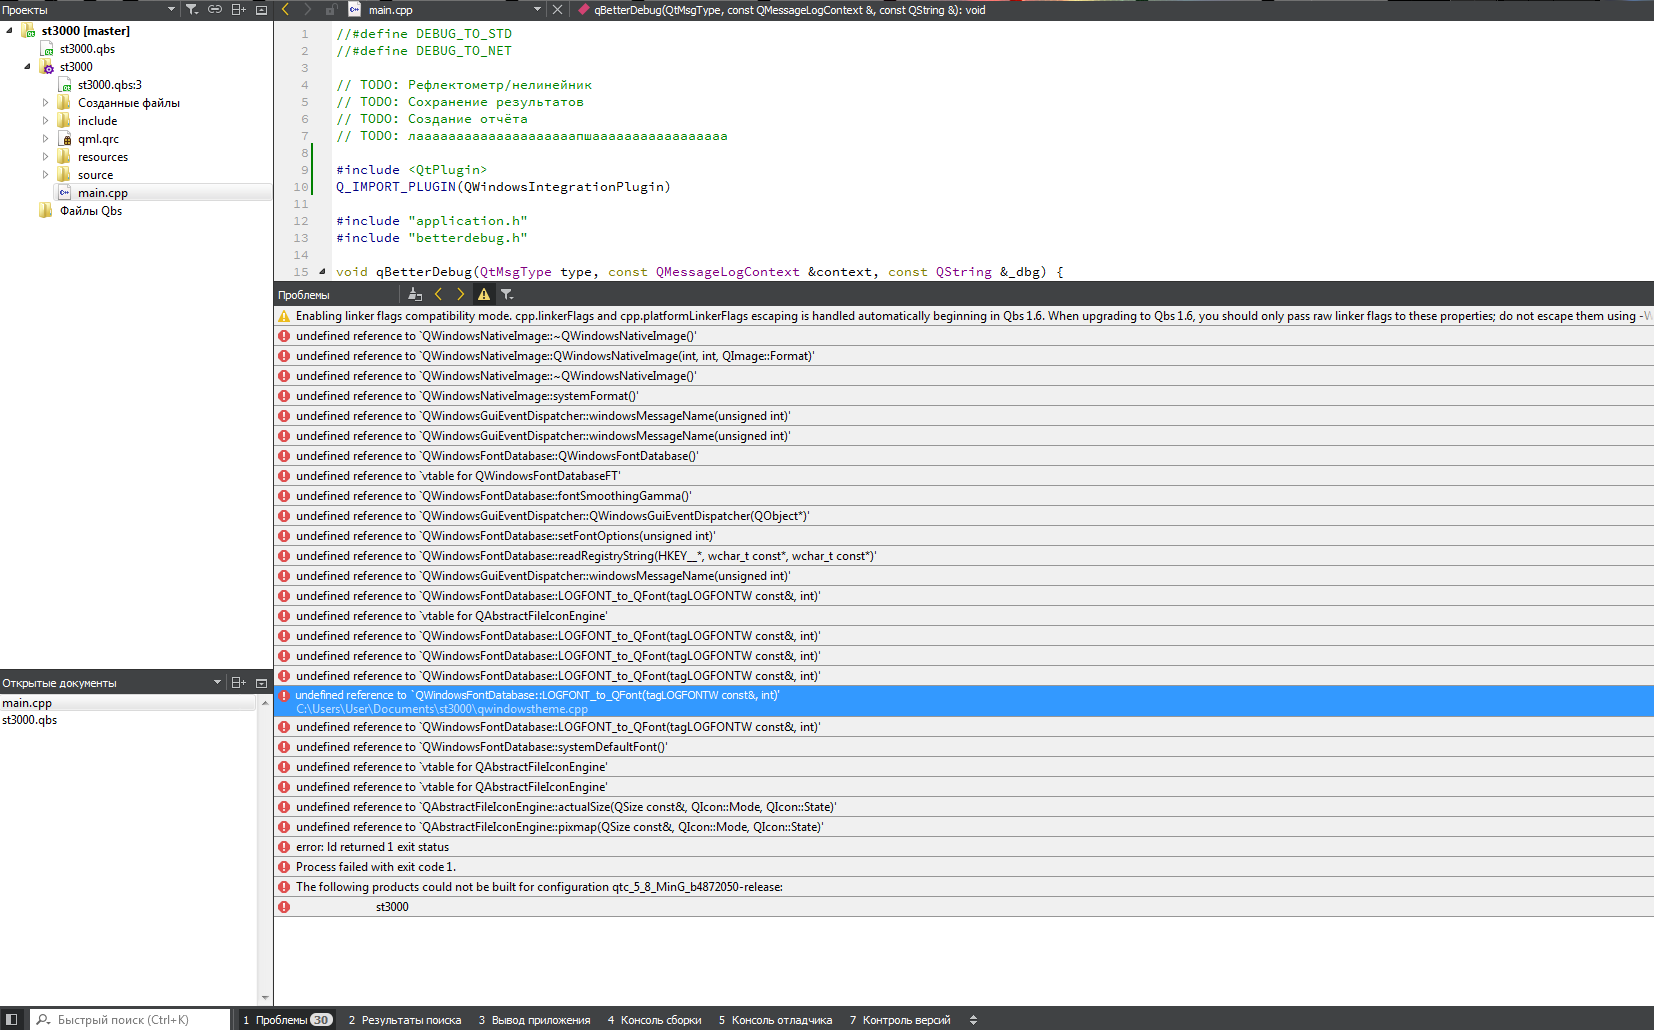Screen dimensions: 1654x1030
Task: Select st3000.qbs file in project tree
Action: point(87,49)
